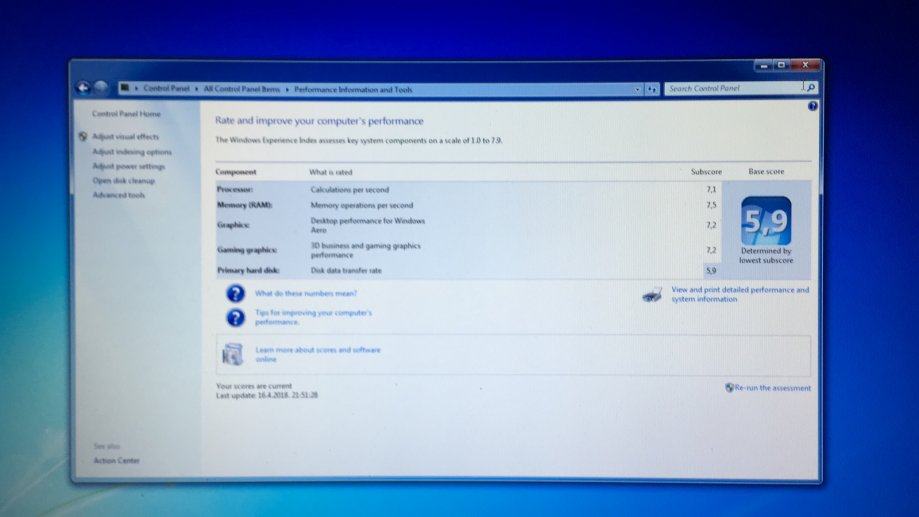Select Control Panel breadcrumb
This screenshot has width=919, height=517.
[166, 89]
